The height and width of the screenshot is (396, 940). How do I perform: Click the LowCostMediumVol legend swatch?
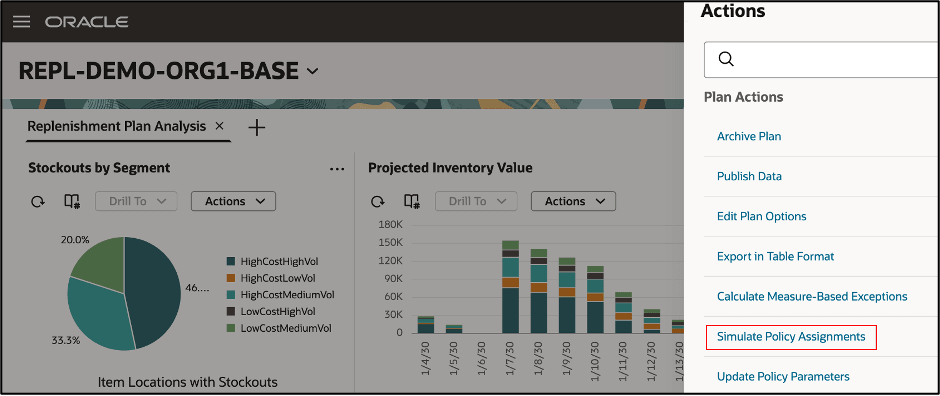click(x=230, y=328)
